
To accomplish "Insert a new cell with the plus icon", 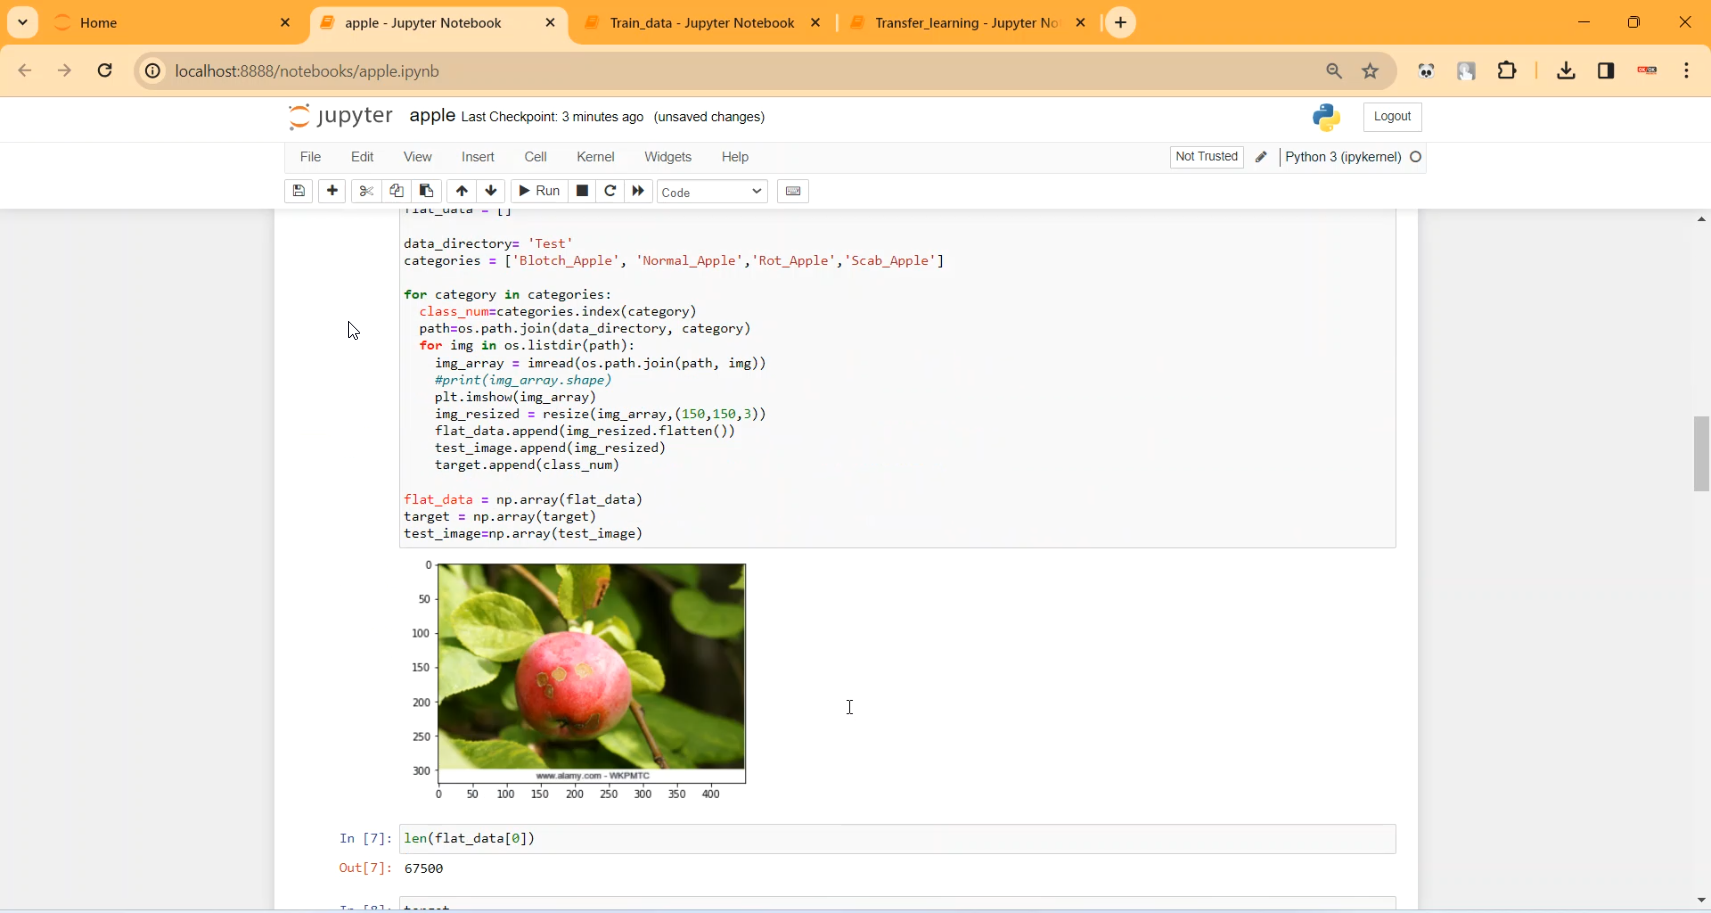I will pyautogui.click(x=332, y=191).
